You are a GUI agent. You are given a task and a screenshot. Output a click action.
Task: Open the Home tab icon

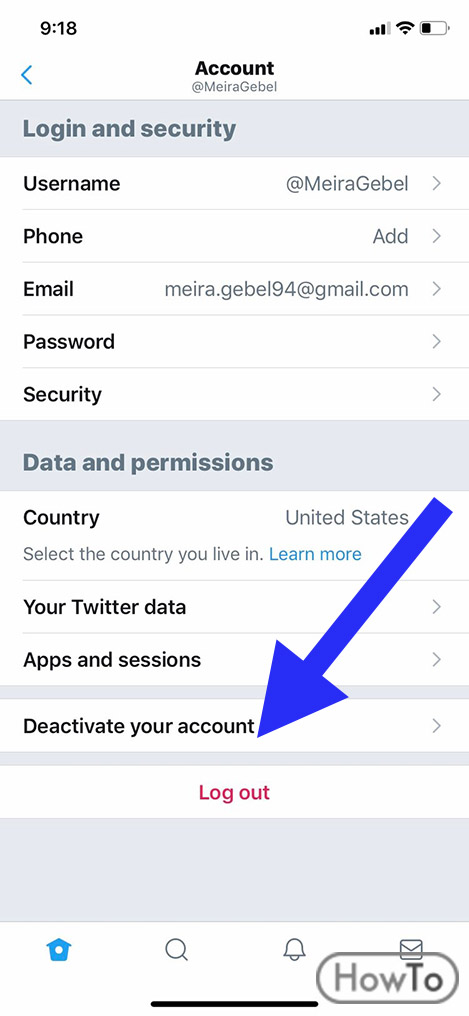point(59,950)
